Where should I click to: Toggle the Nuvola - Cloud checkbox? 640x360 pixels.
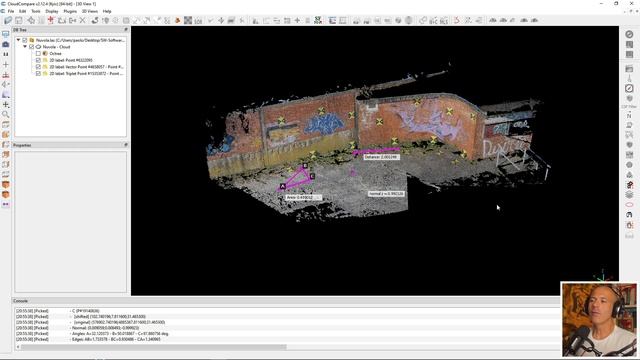tap(31, 47)
